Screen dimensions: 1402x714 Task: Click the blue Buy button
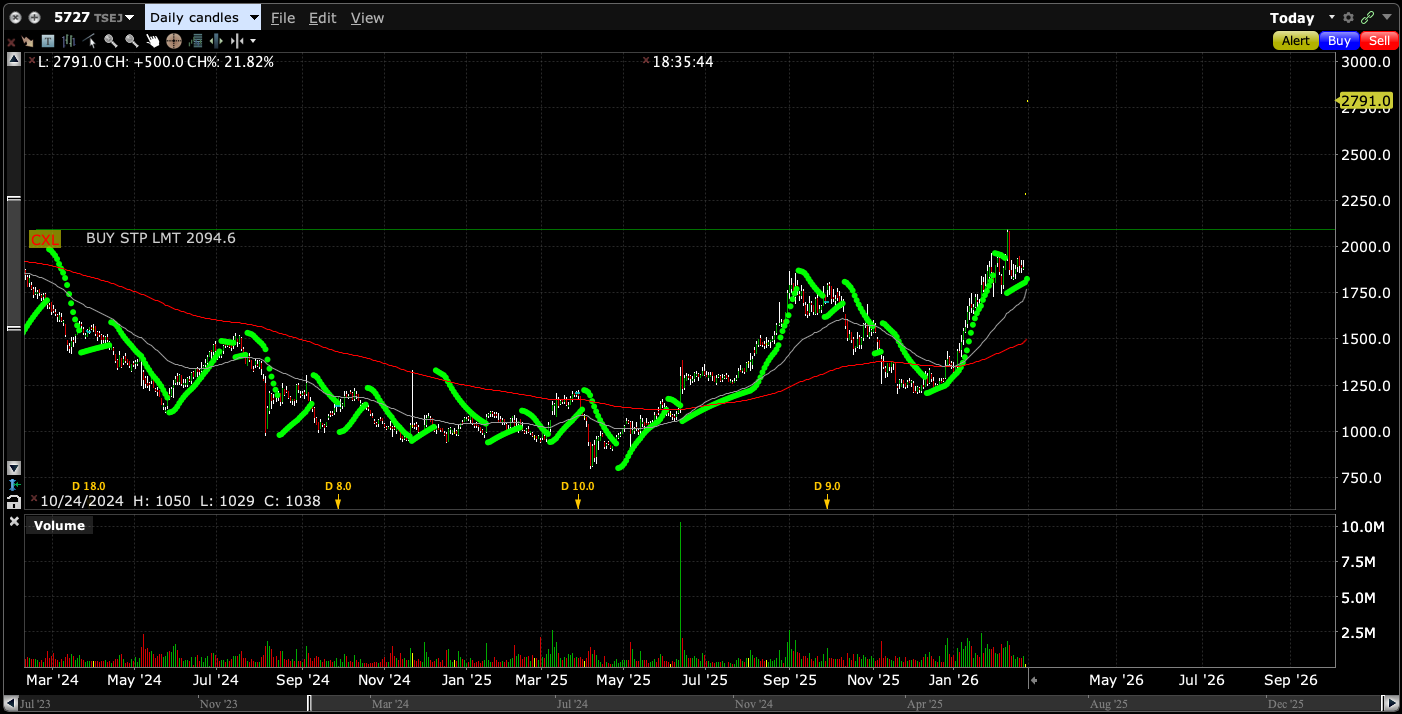[x=1339, y=41]
